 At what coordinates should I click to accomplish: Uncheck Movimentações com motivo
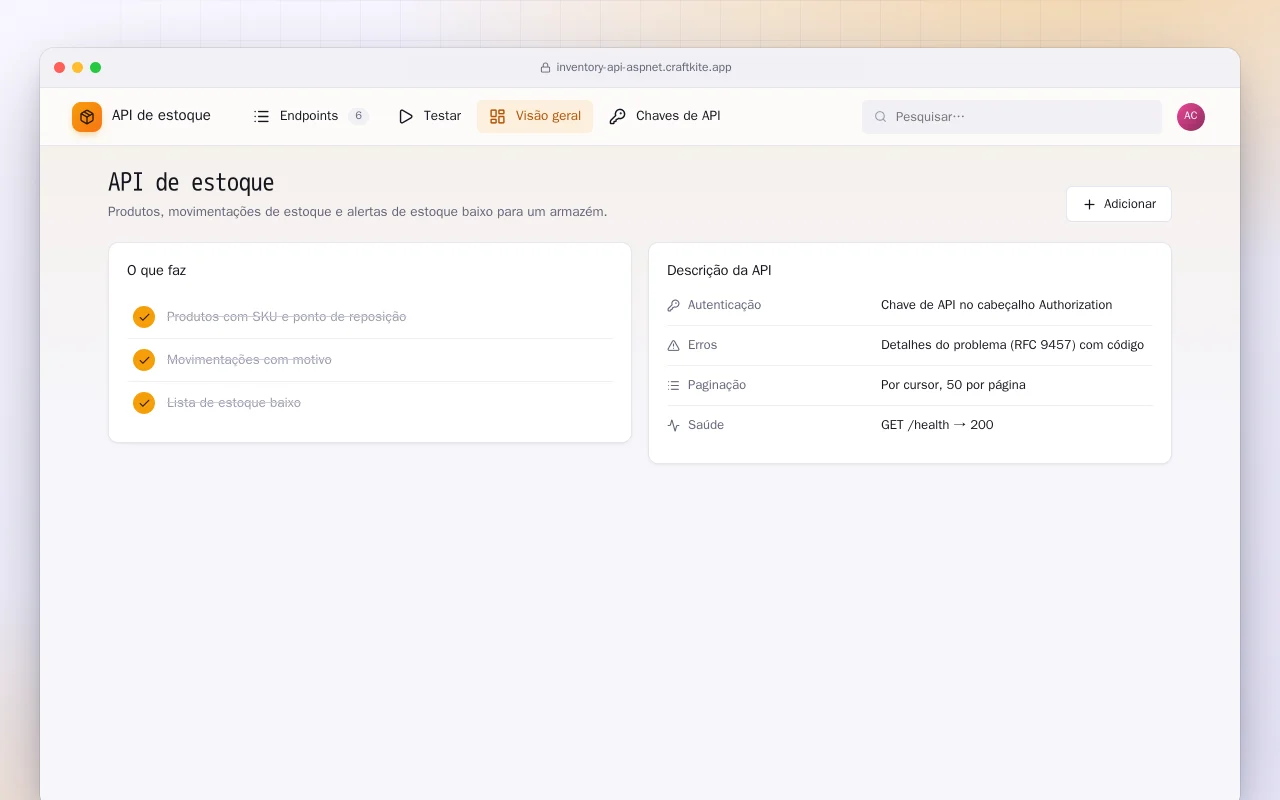[x=144, y=360]
